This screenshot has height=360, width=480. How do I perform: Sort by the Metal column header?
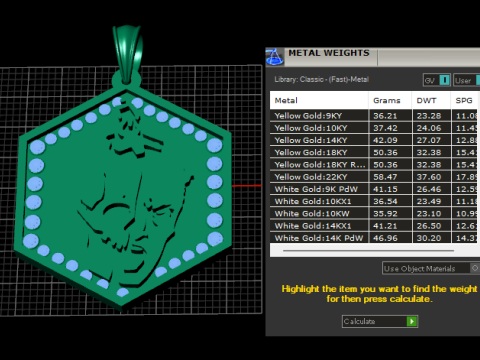319,100
